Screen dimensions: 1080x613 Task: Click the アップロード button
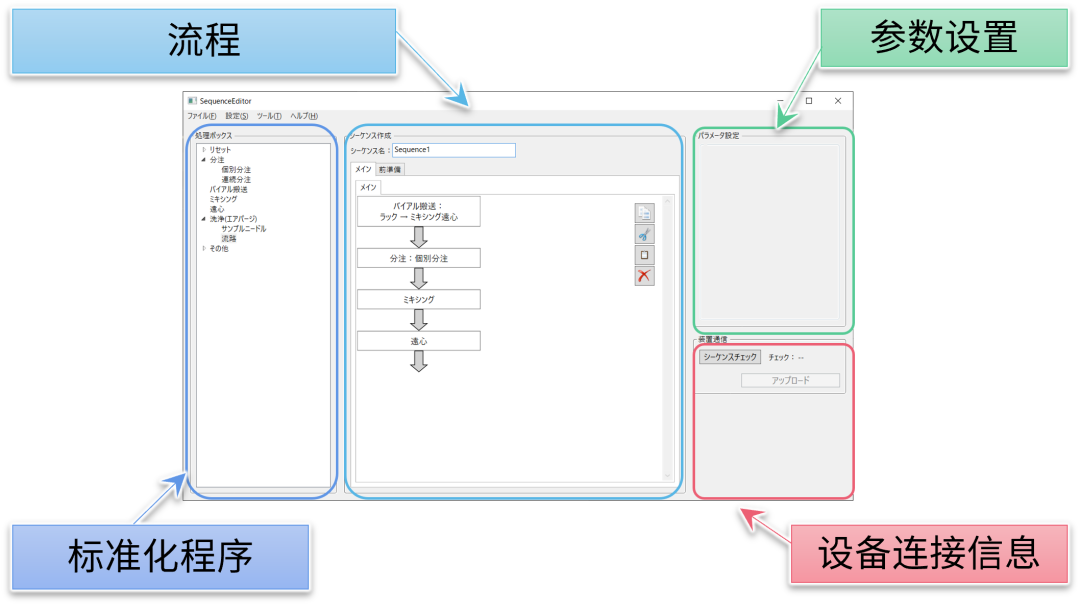(x=791, y=381)
